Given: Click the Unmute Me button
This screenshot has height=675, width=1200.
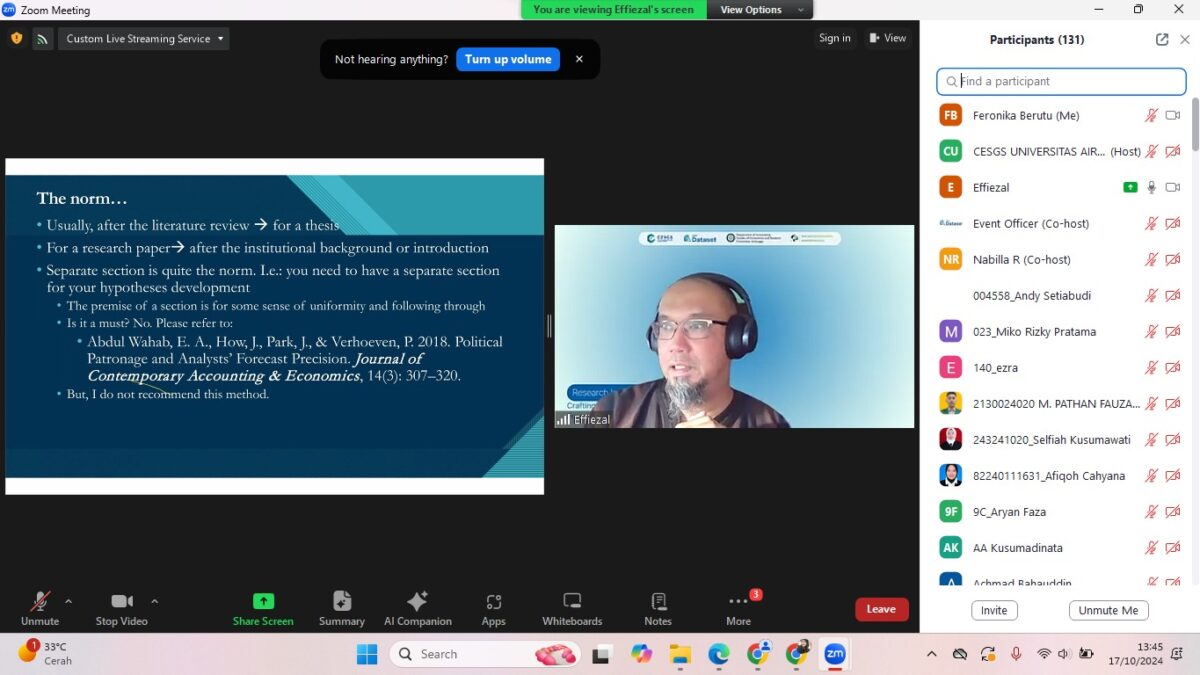Looking at the screenshot, I should coord(1108,610).
